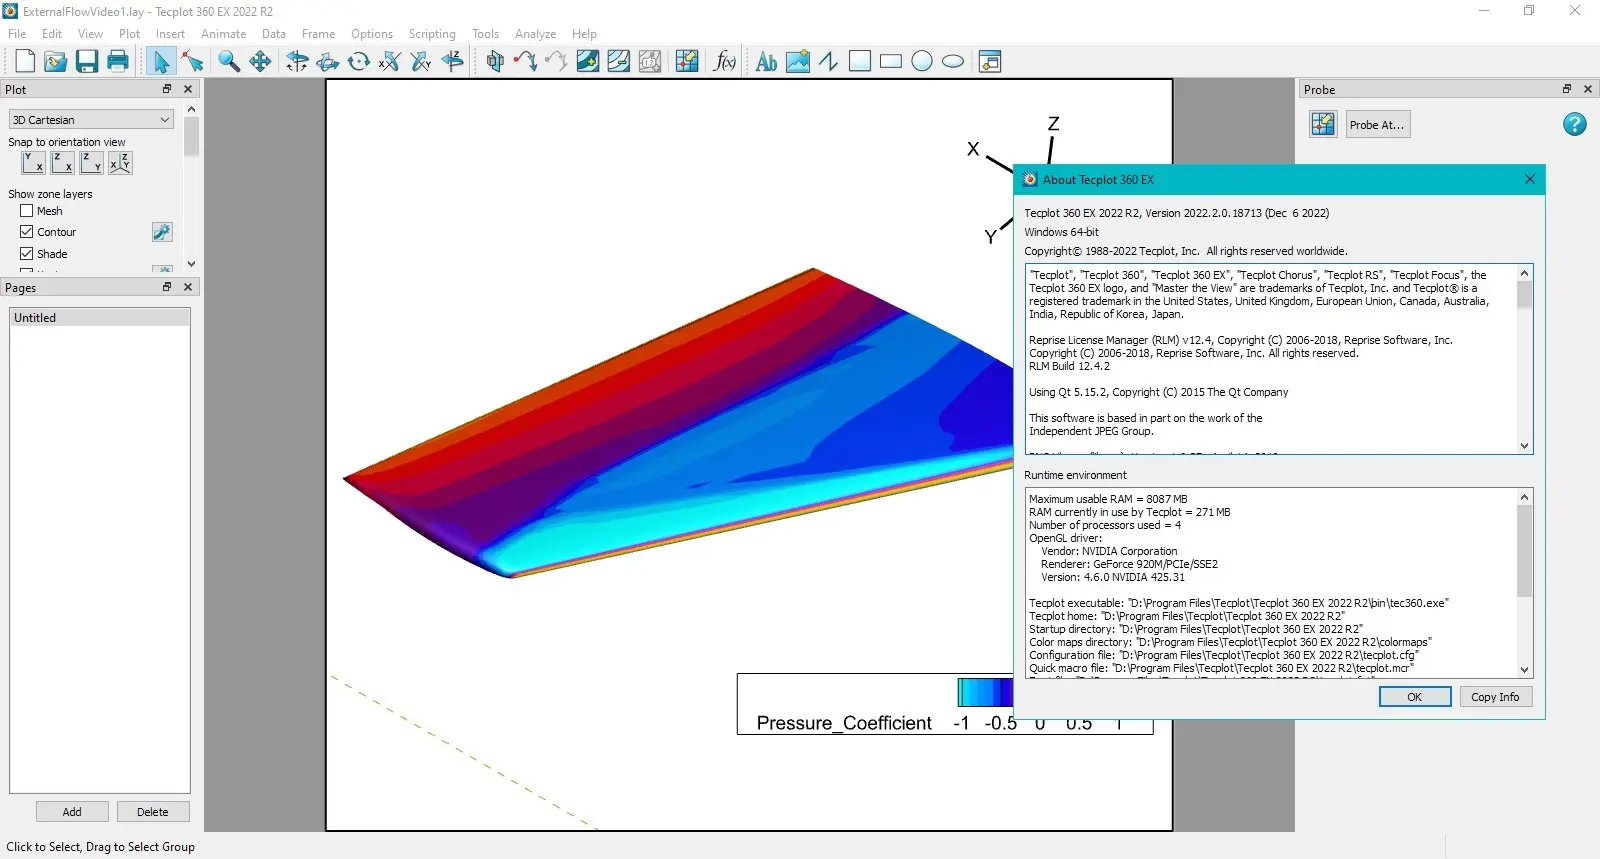The width and height of the screenshot is (1600, 859).
Task: Click the Add page button
Action: click(x=72, y=812)
